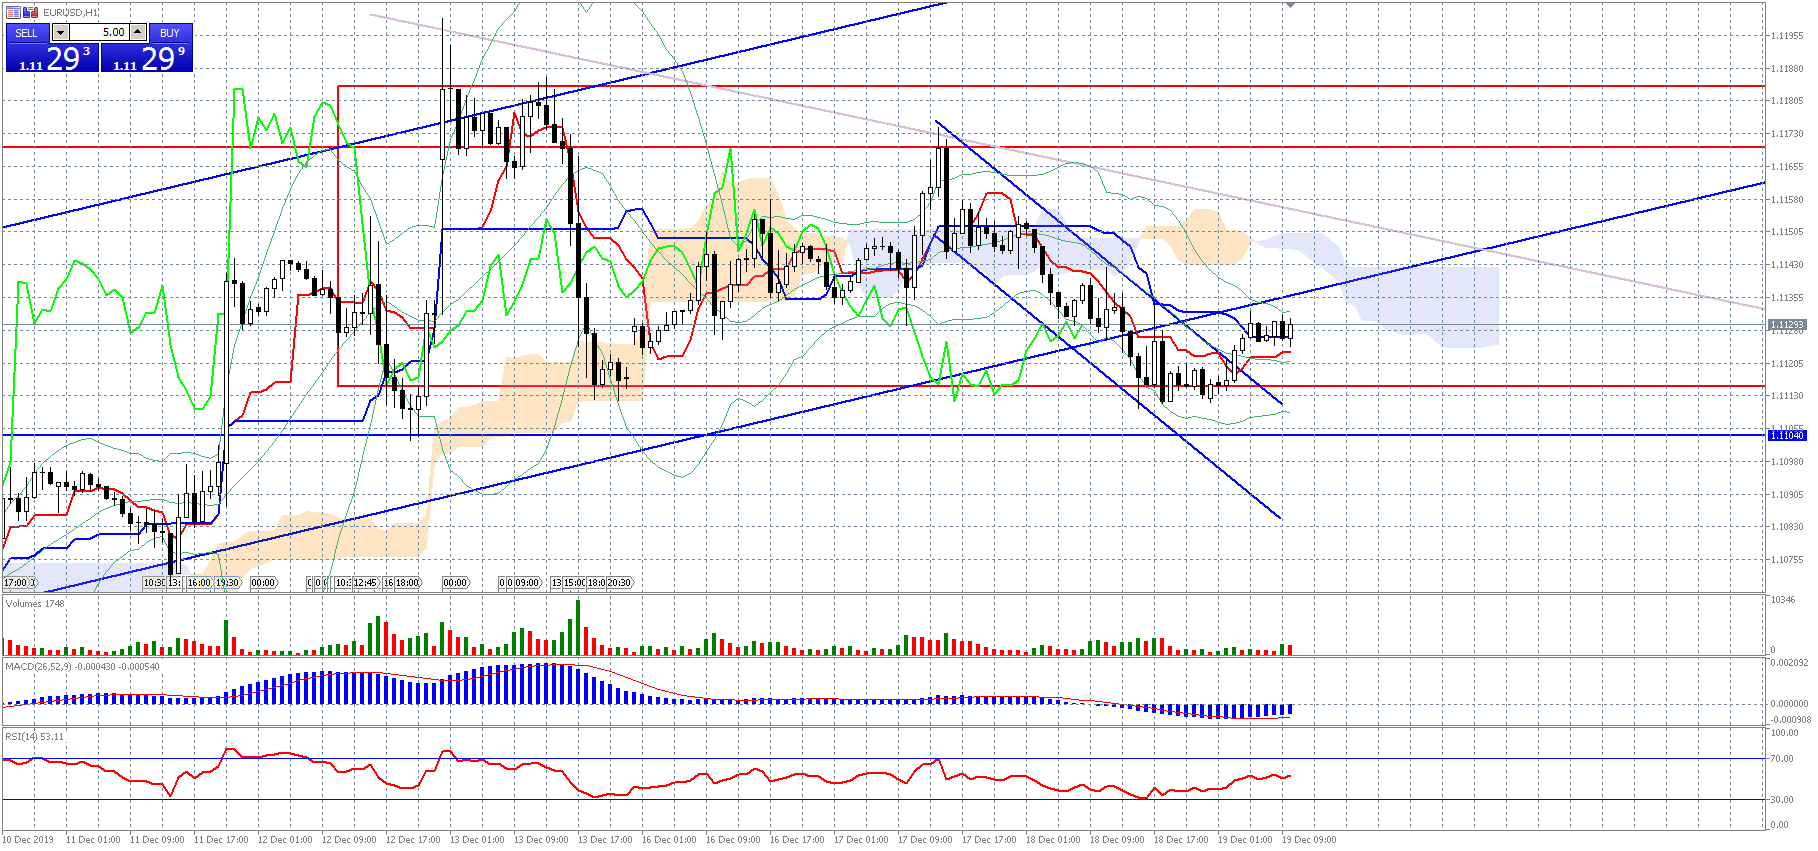Click the current price label 1.11293

pyautogui.click(x=1787, y=324)
